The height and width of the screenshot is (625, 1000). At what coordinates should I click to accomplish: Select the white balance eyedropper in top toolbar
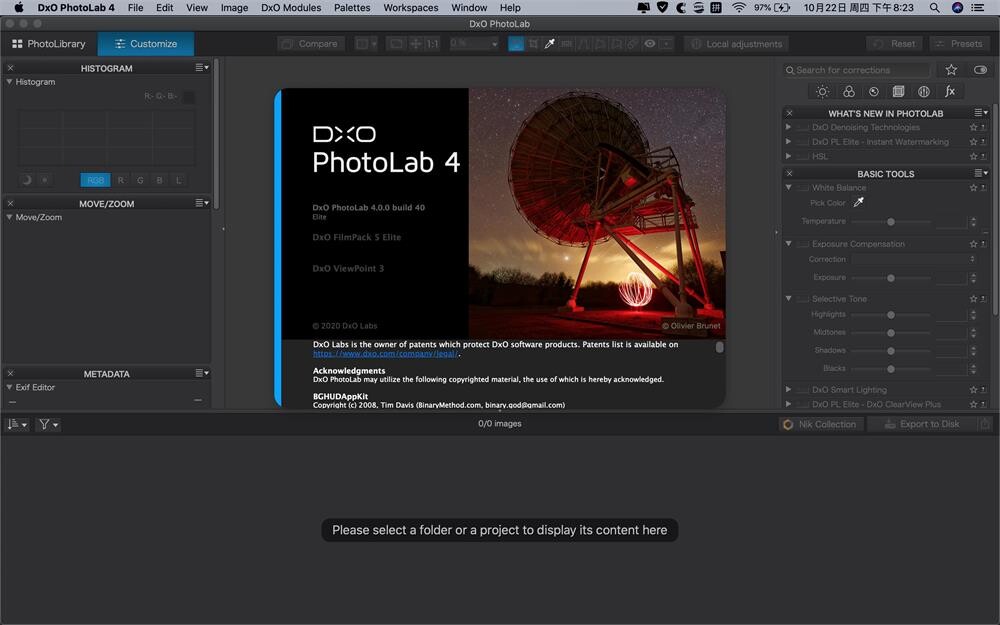click(549, 44)
